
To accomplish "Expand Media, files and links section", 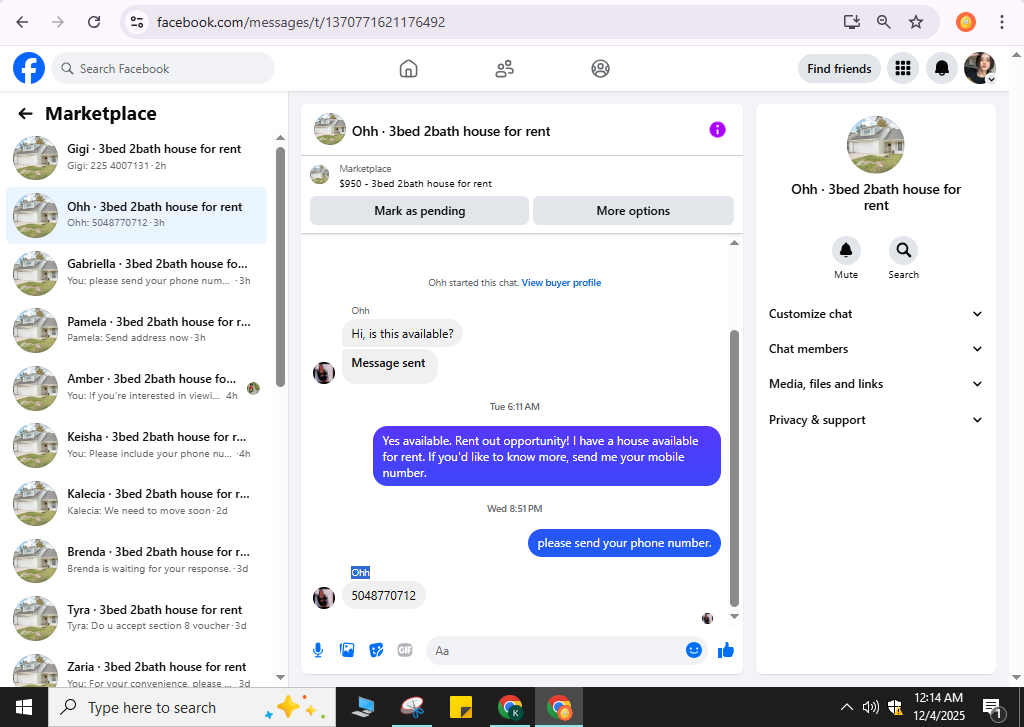I will [x=876, y=384].
